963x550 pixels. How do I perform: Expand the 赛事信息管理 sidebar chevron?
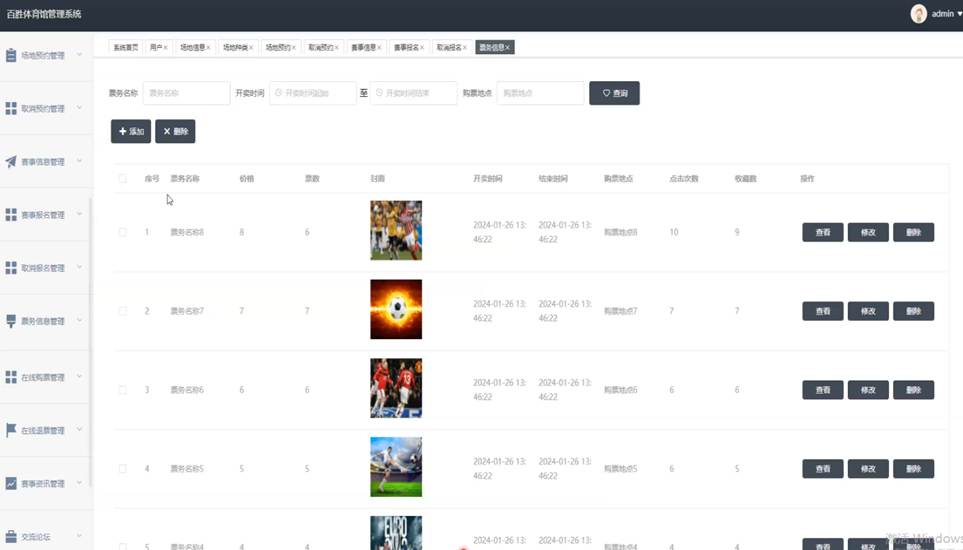79,161
